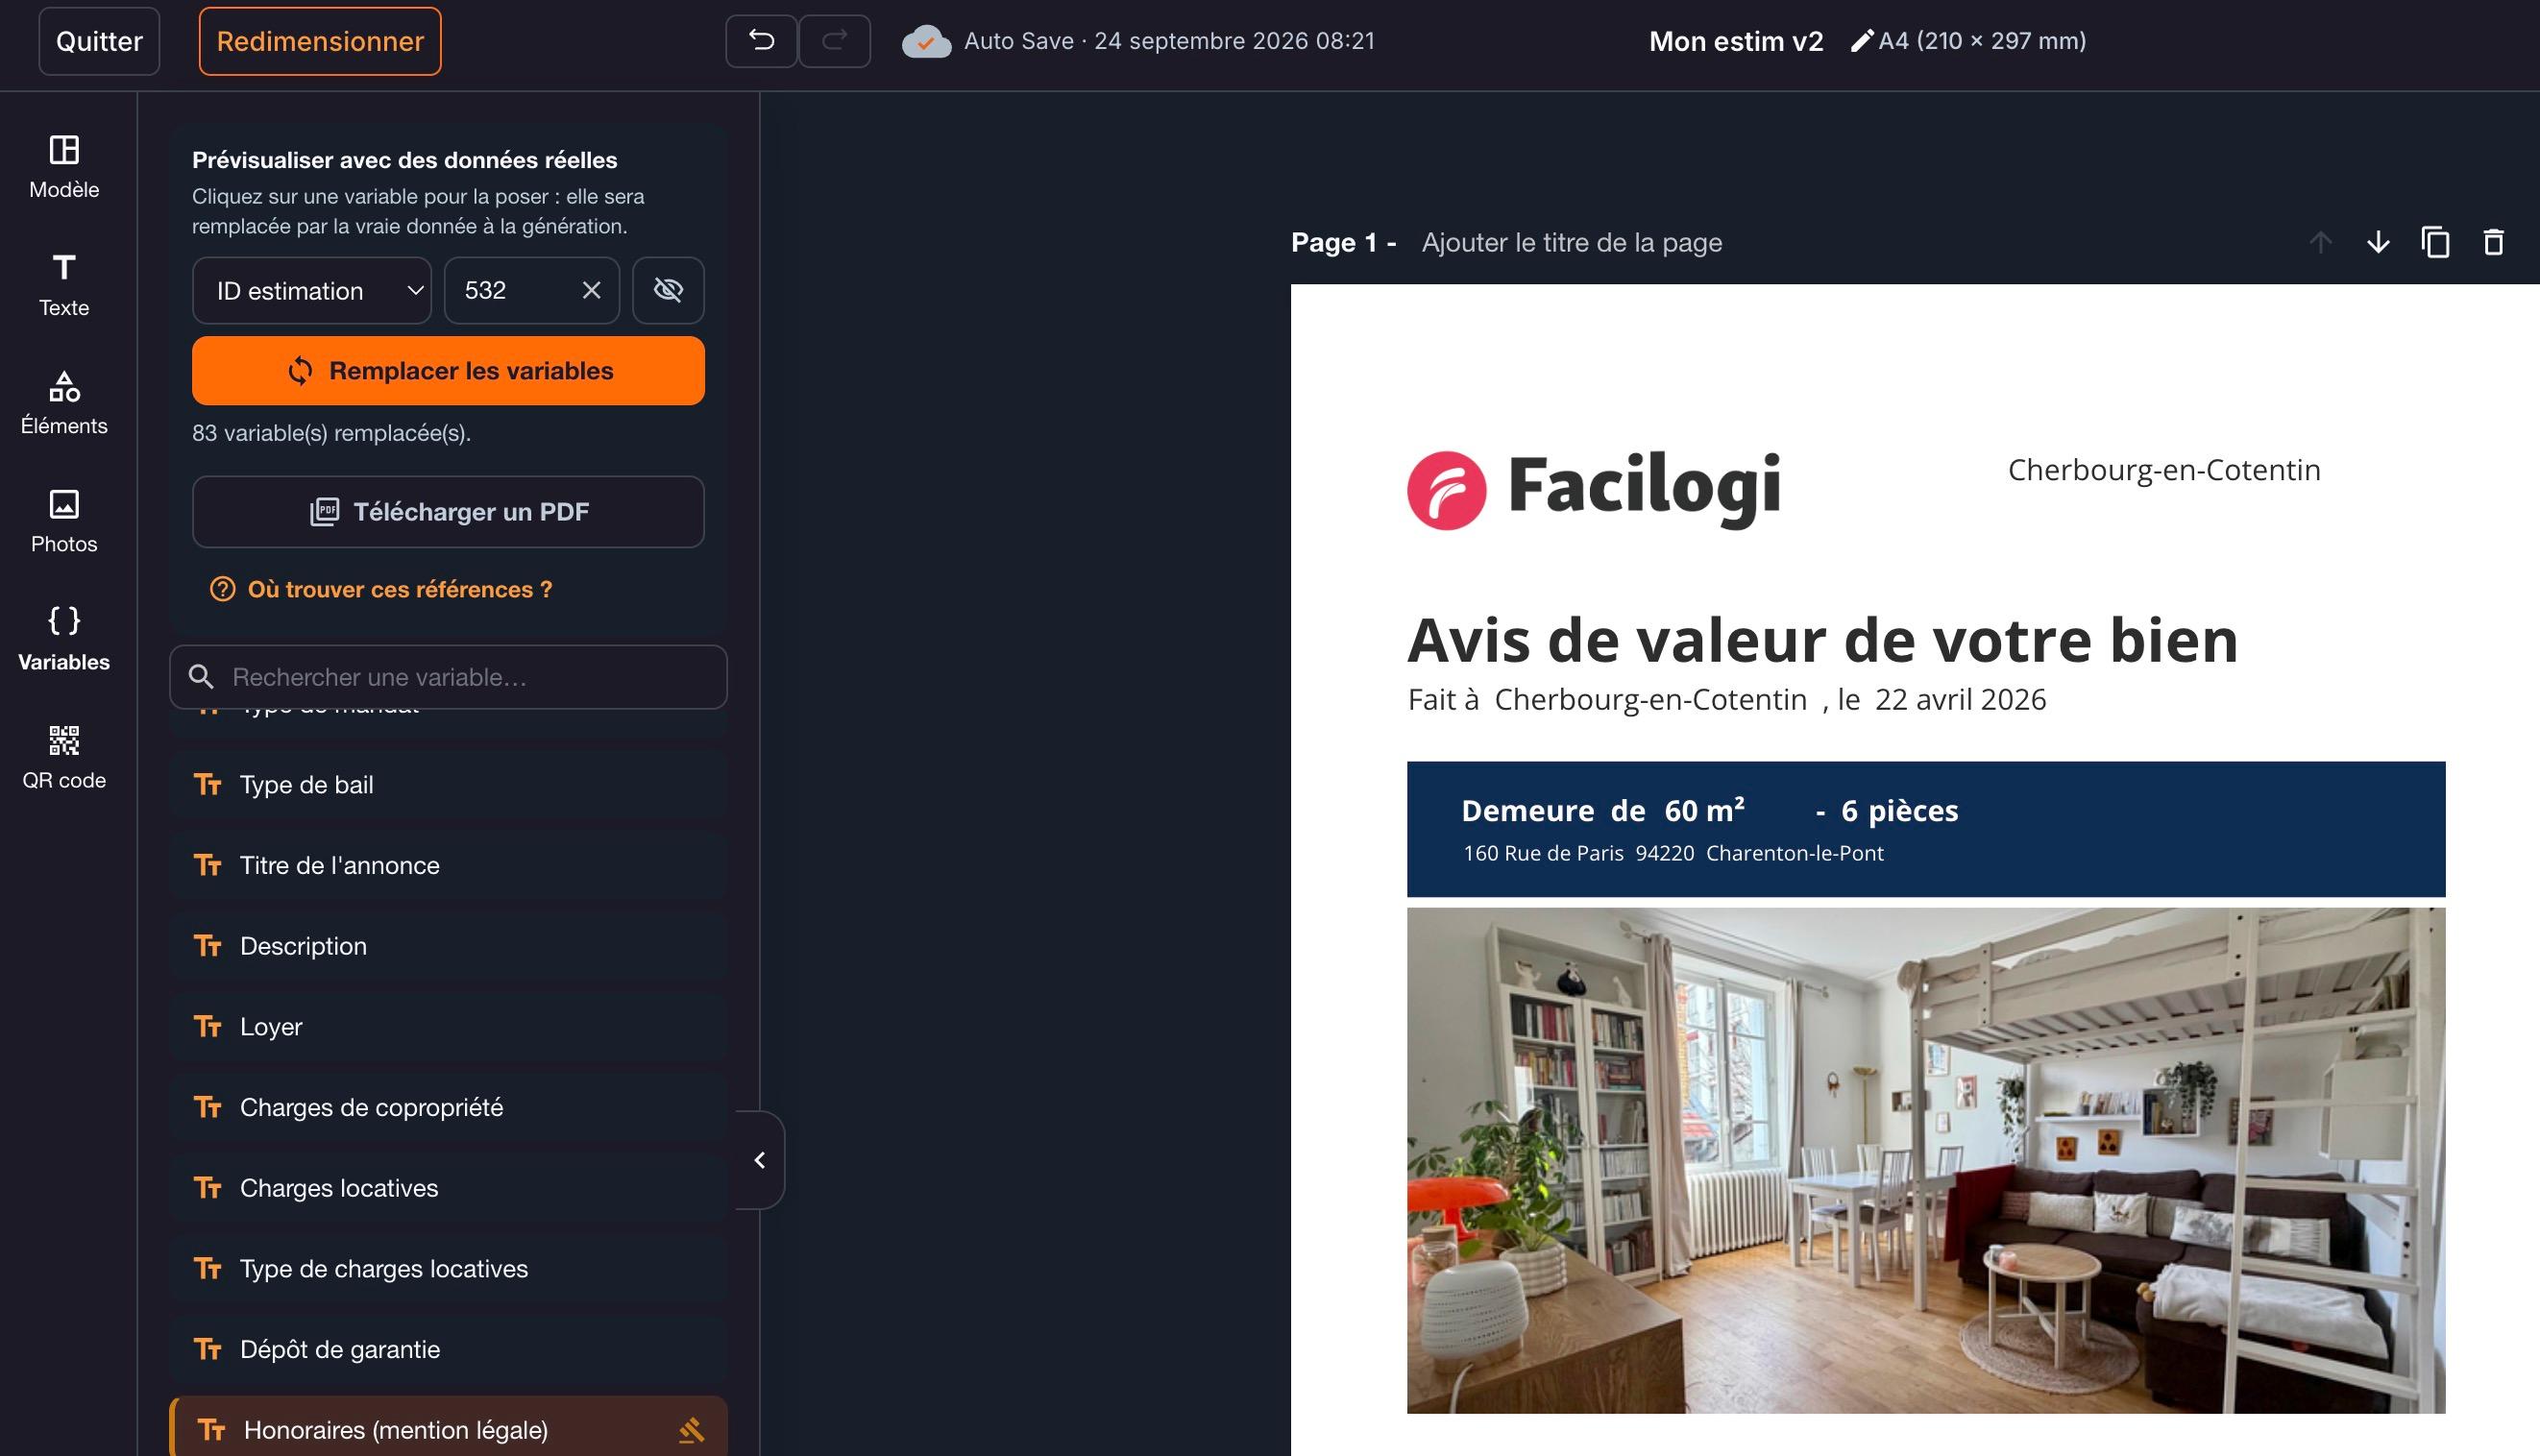
Task: Select the apartment photo on the page
Action: [x=1926, y=1160]
